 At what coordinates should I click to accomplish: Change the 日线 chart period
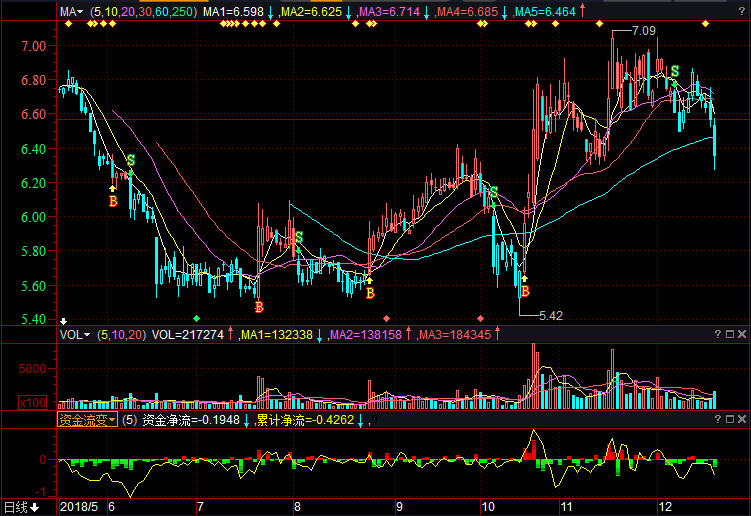tap(22, 507)
